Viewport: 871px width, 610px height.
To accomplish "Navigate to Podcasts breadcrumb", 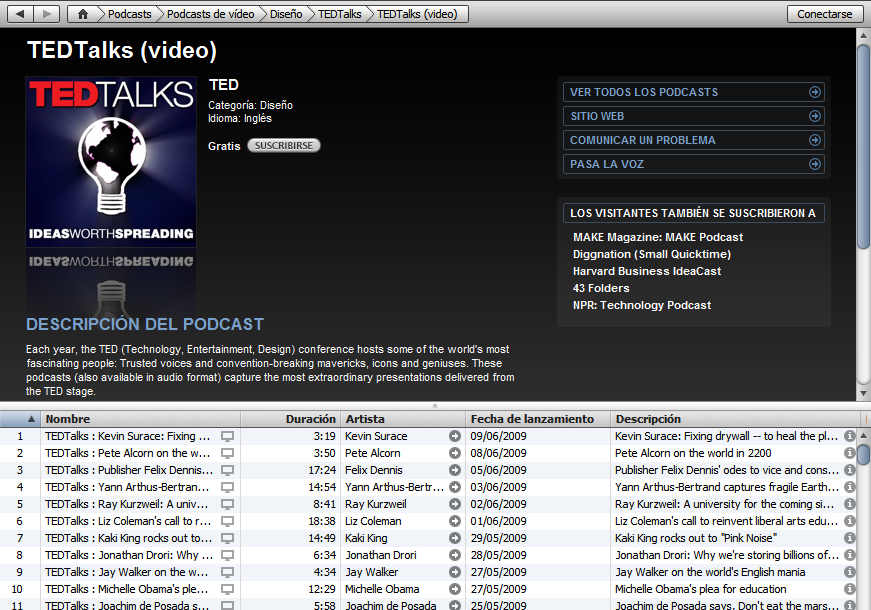I will pyautogui.click(x=129, y=14).
